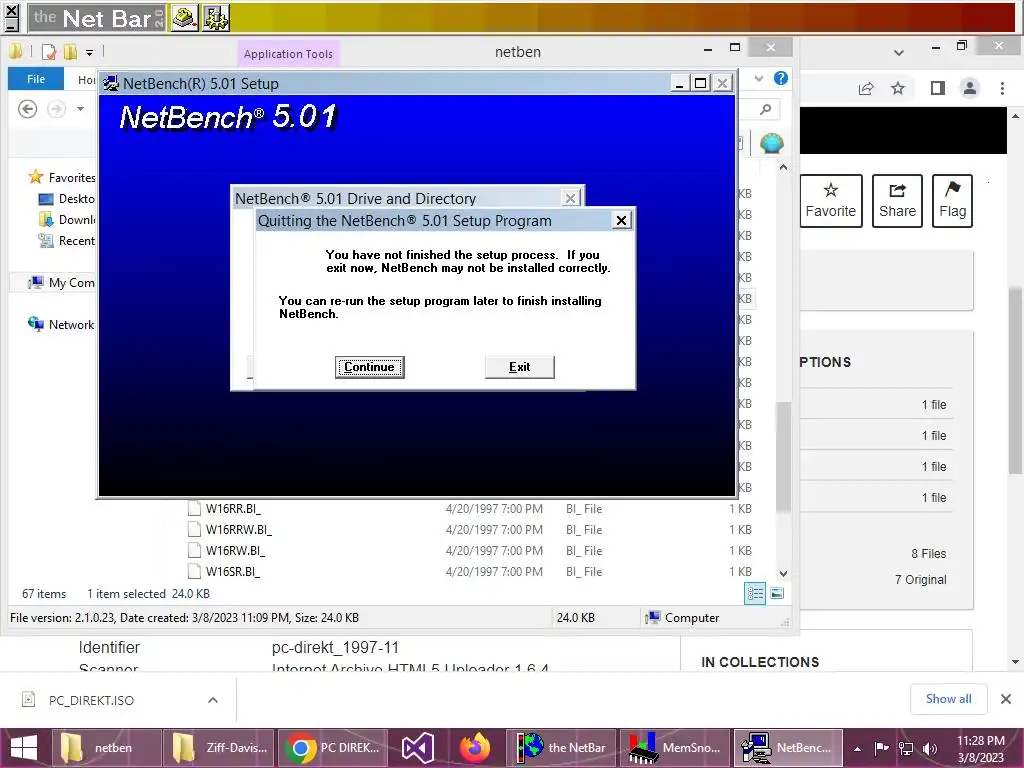Click the gear Net Bar tool icon
1024x768 pixels.
pos(216,18)
